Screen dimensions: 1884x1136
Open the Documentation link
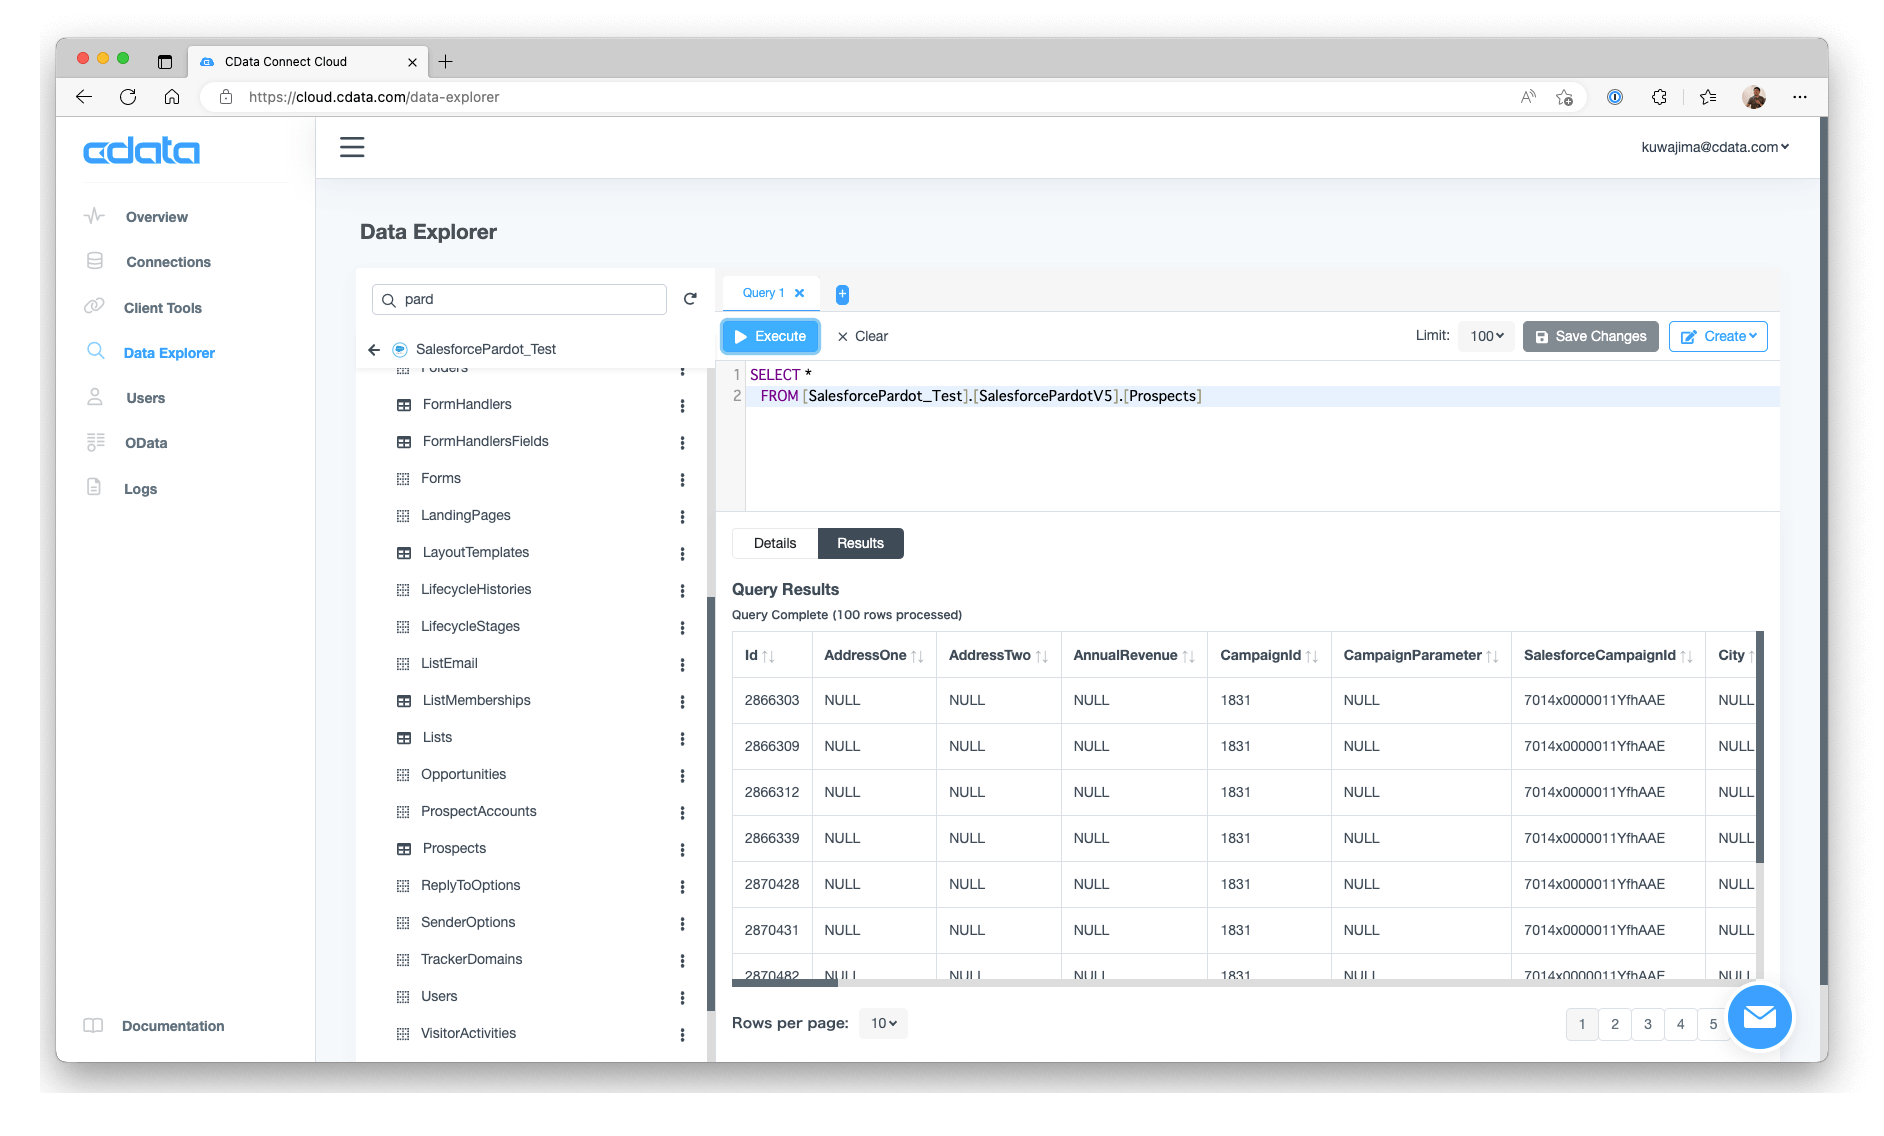(173, 1027)
